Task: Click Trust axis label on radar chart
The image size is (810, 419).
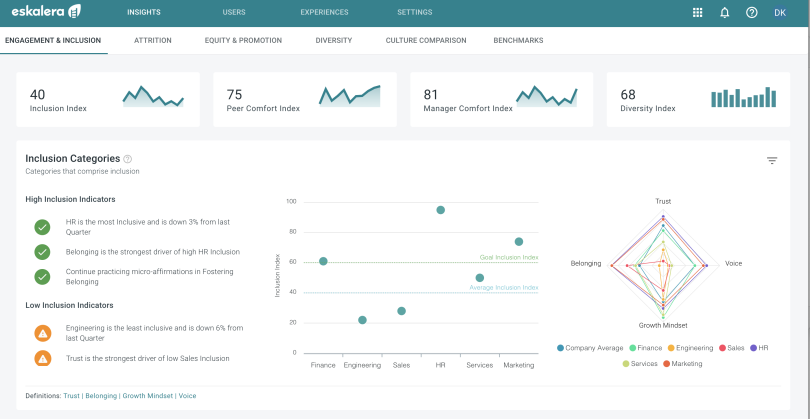Action: pos(663,201)
